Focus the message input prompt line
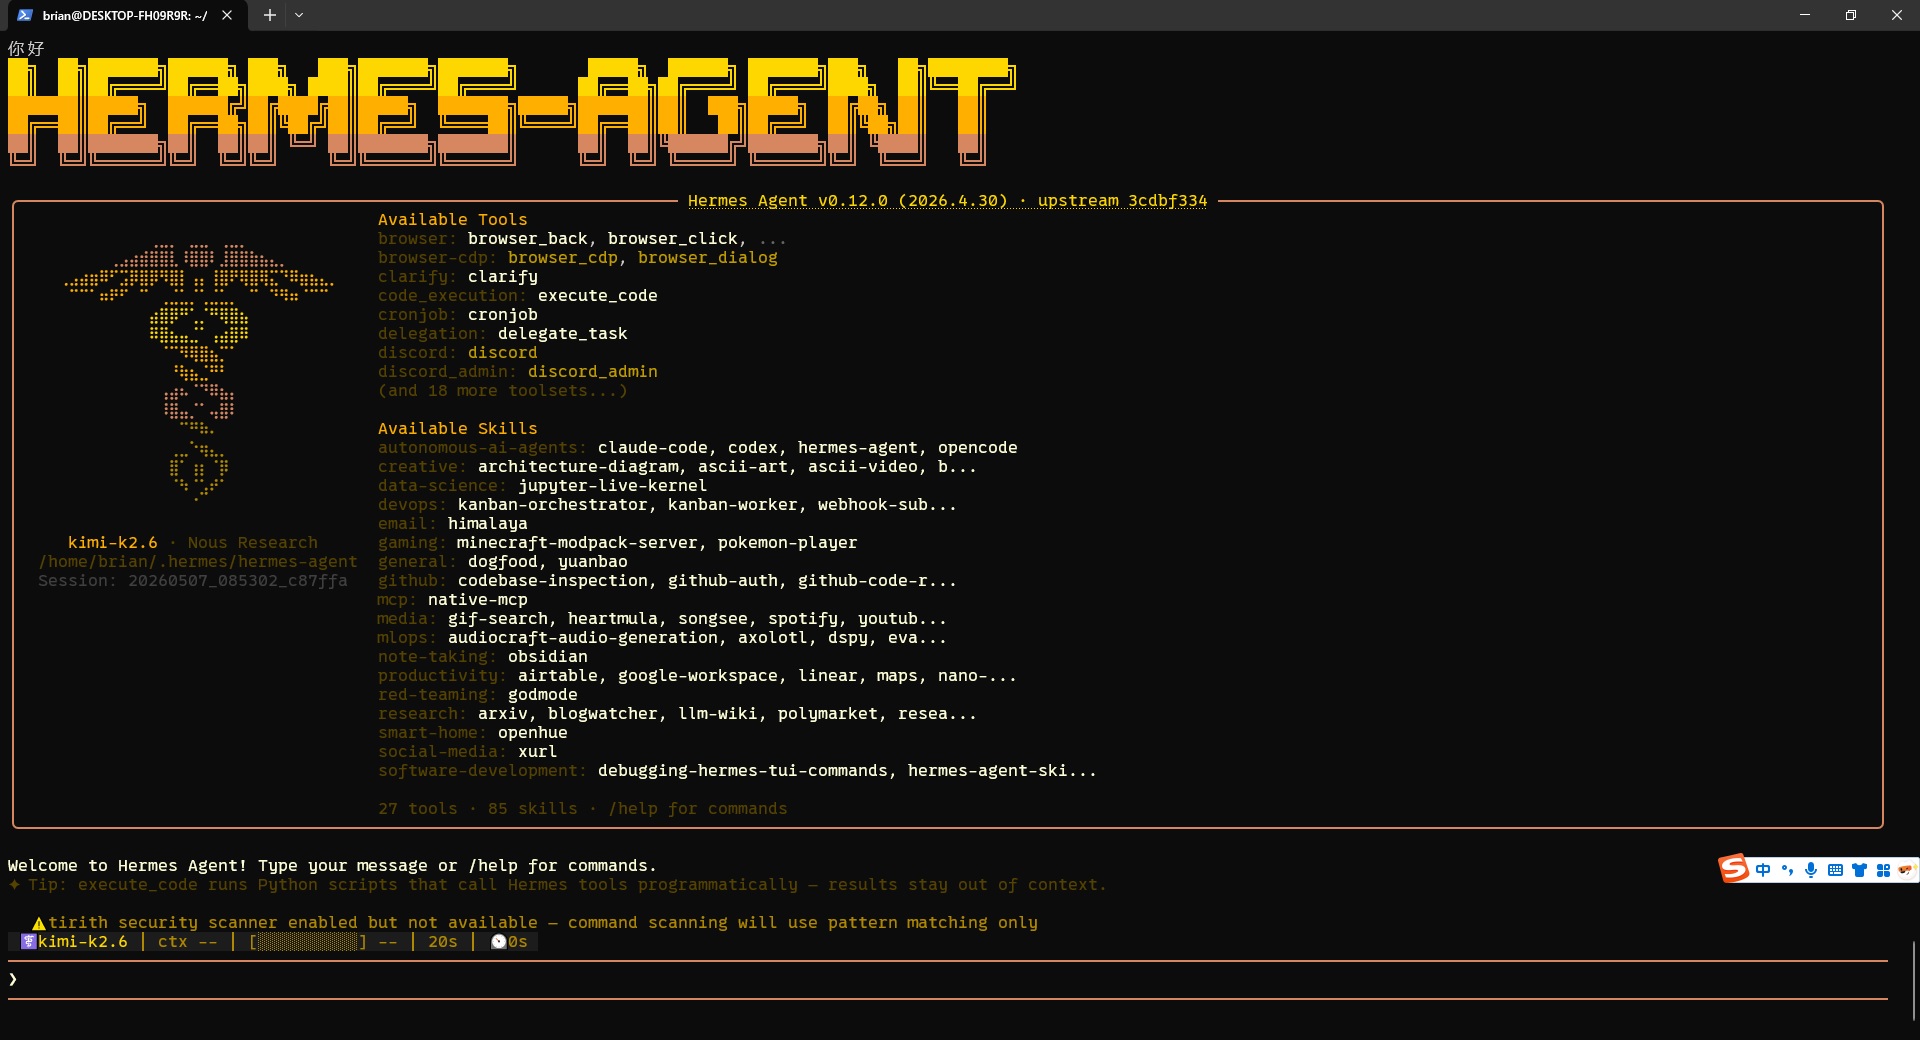This screenshot has width=1920, height=1040. coord(947,979)
